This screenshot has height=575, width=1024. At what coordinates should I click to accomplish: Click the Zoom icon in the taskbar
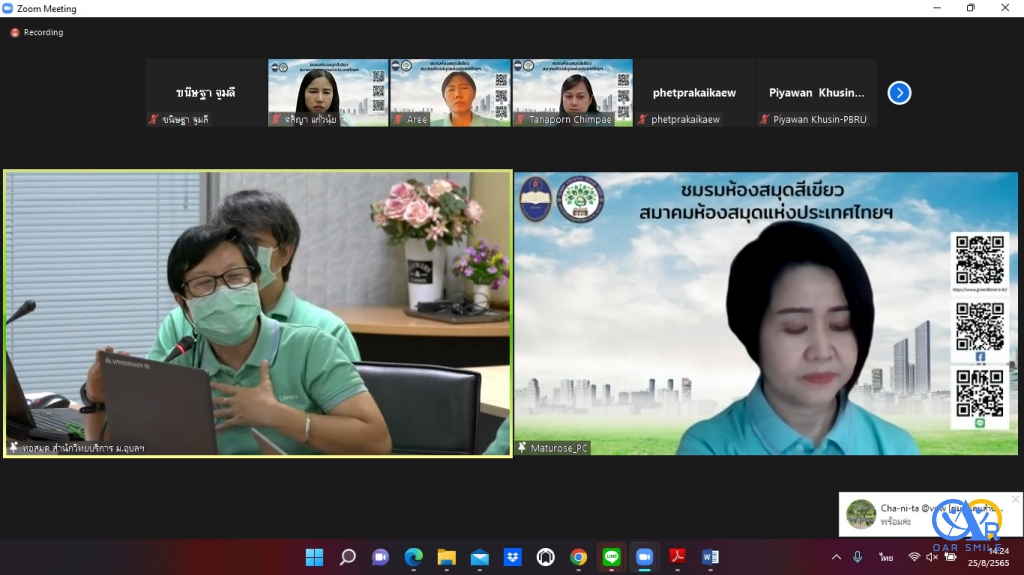[644, 557]
